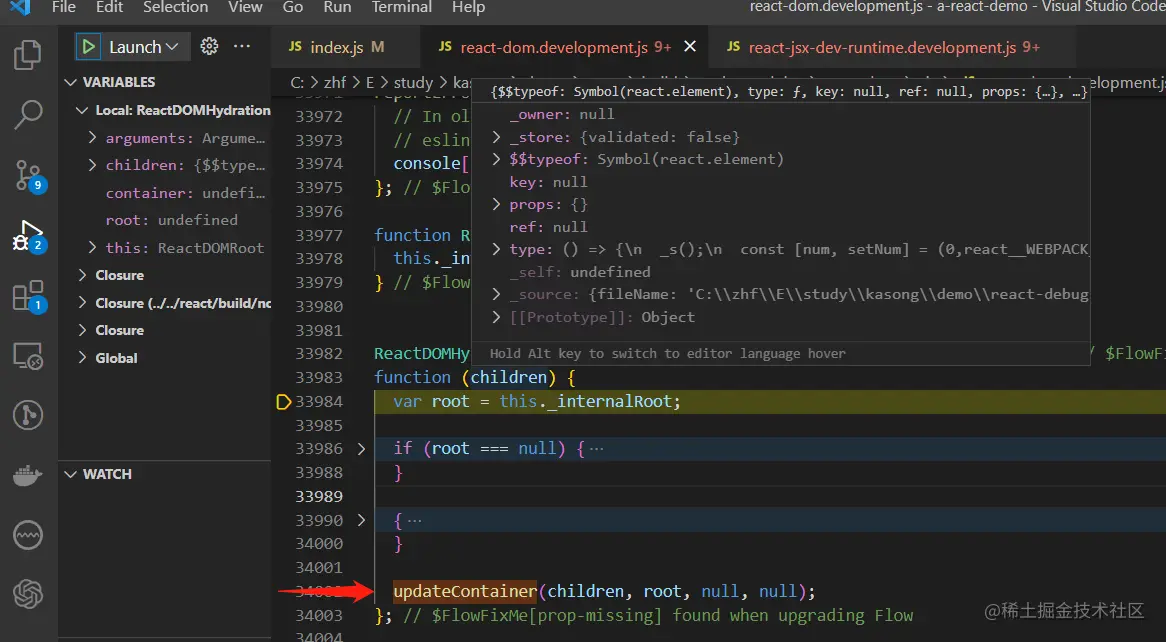Unfold code block at line 33990

[361, 520]
